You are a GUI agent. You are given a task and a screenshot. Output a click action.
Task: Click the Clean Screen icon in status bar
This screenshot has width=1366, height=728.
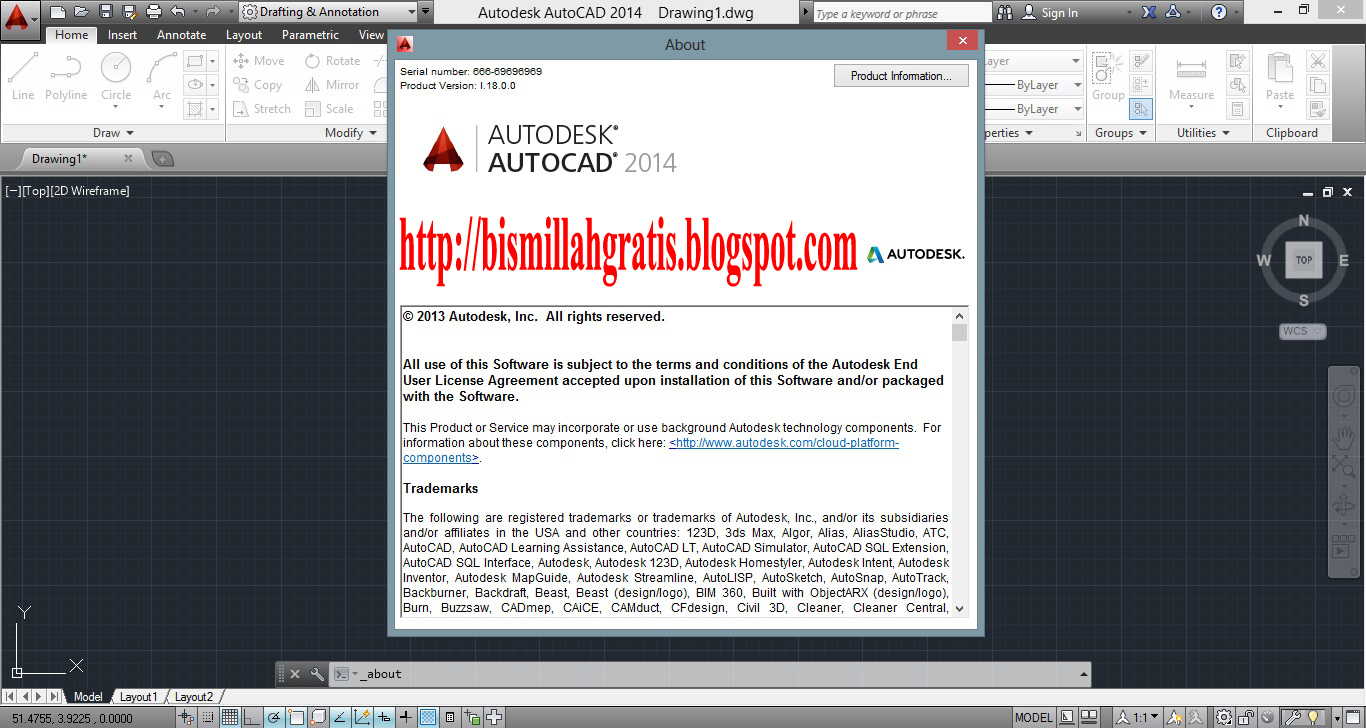coord(1353,717)
